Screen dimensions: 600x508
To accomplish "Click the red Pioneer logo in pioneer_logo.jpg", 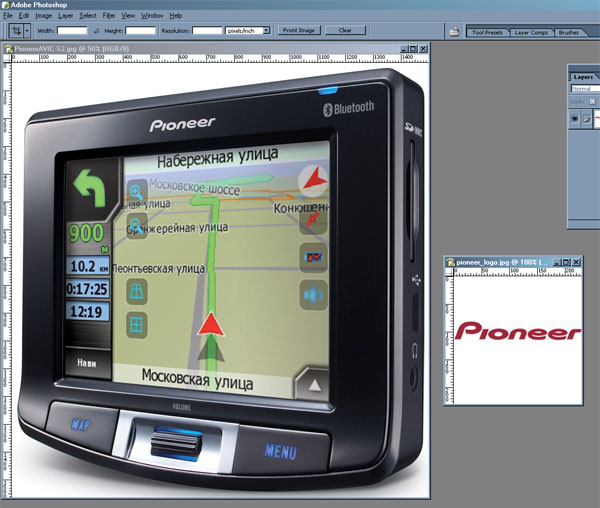I will pyautogui.click(x=518, y=331).
